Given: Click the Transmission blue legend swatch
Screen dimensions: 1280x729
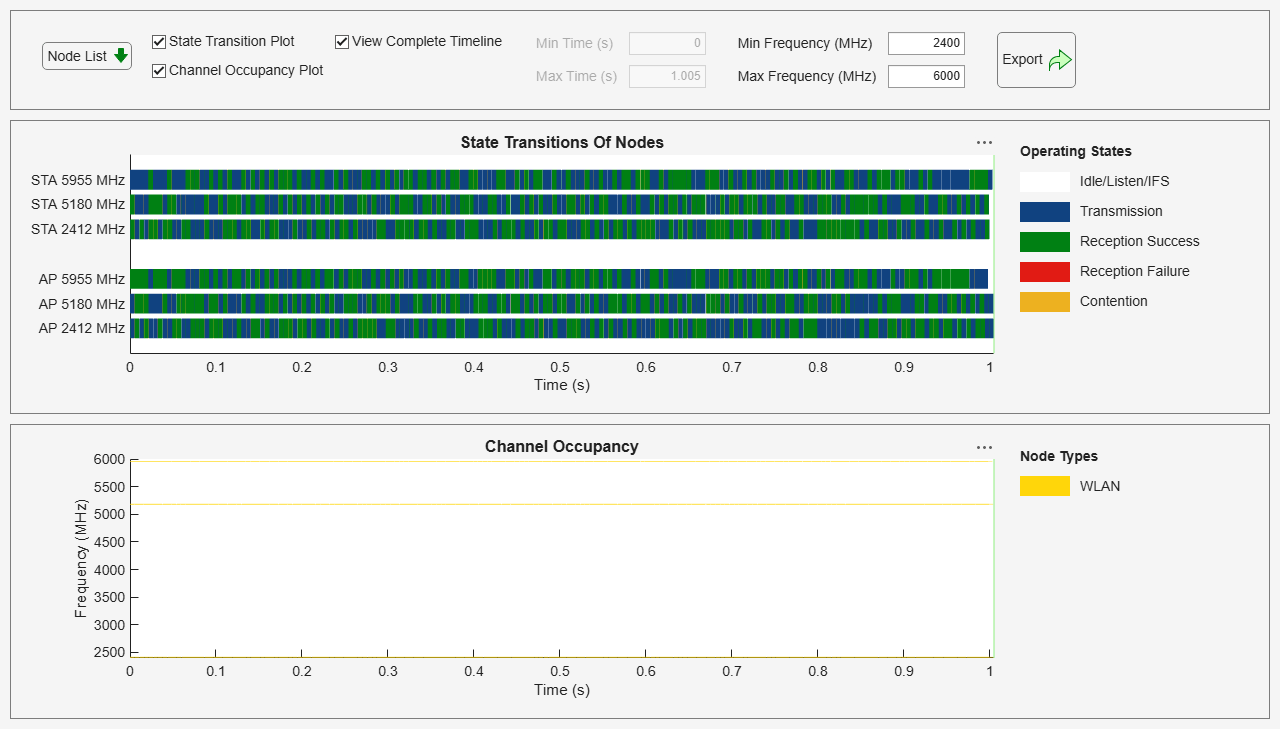Looking at the screenshot, I should 1045,212.
